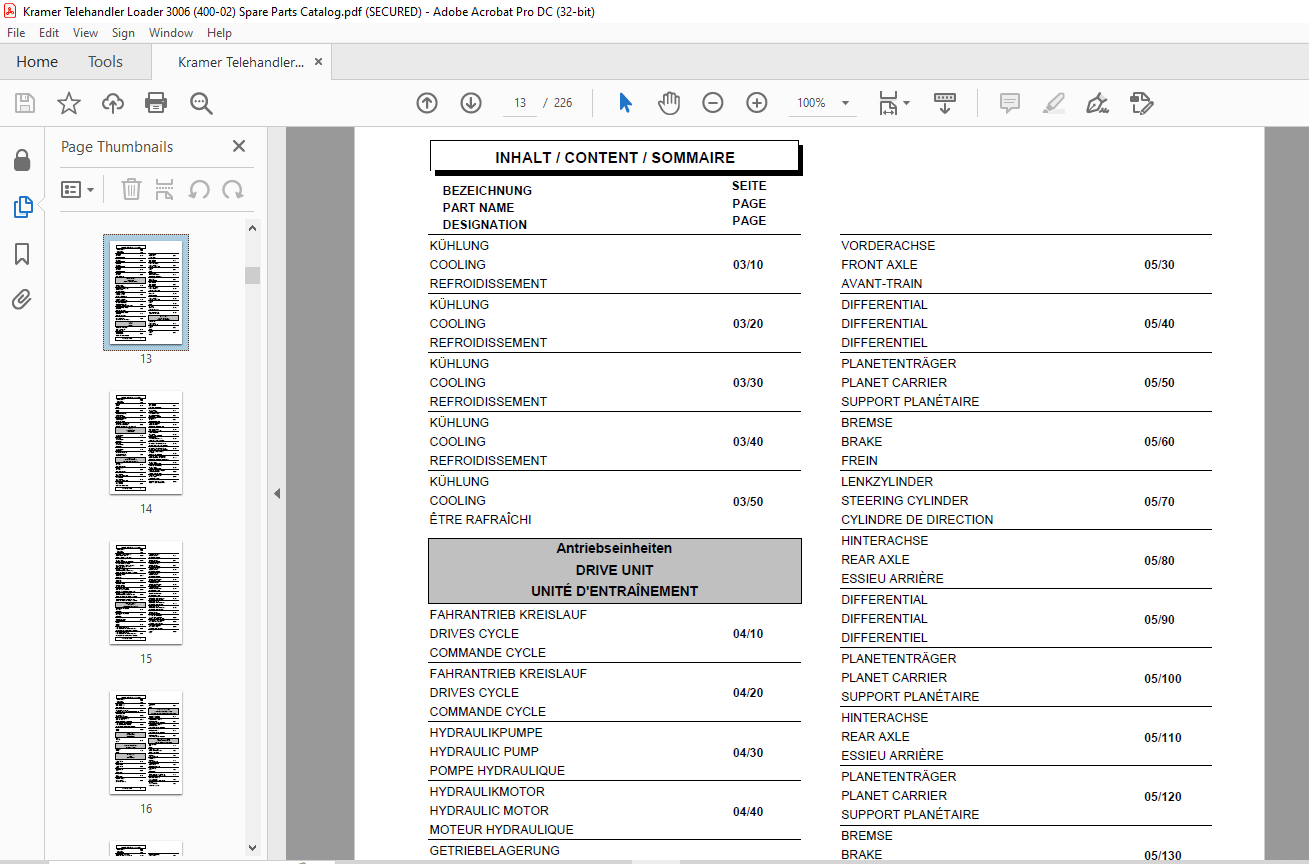Screen dimensions: 1309x864
Task: Bookmark the document with the star icon
Action: (x=68, y=103)
